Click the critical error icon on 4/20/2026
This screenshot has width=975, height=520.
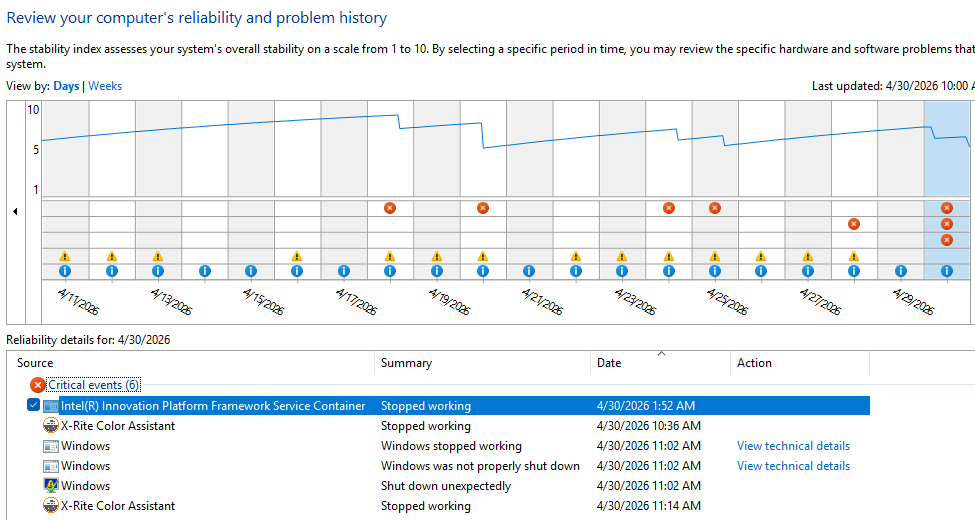point(483,208)
